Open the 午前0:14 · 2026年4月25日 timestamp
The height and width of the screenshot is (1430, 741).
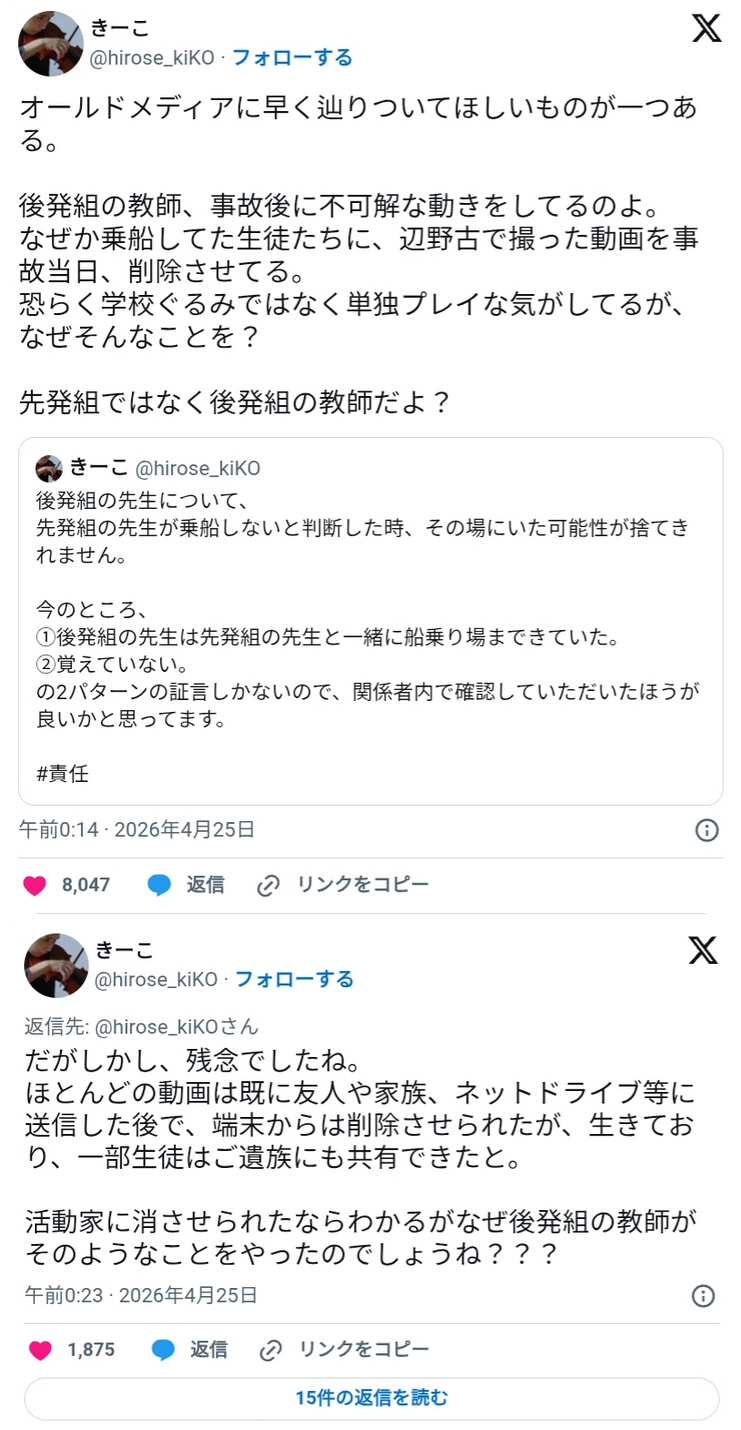137,829
